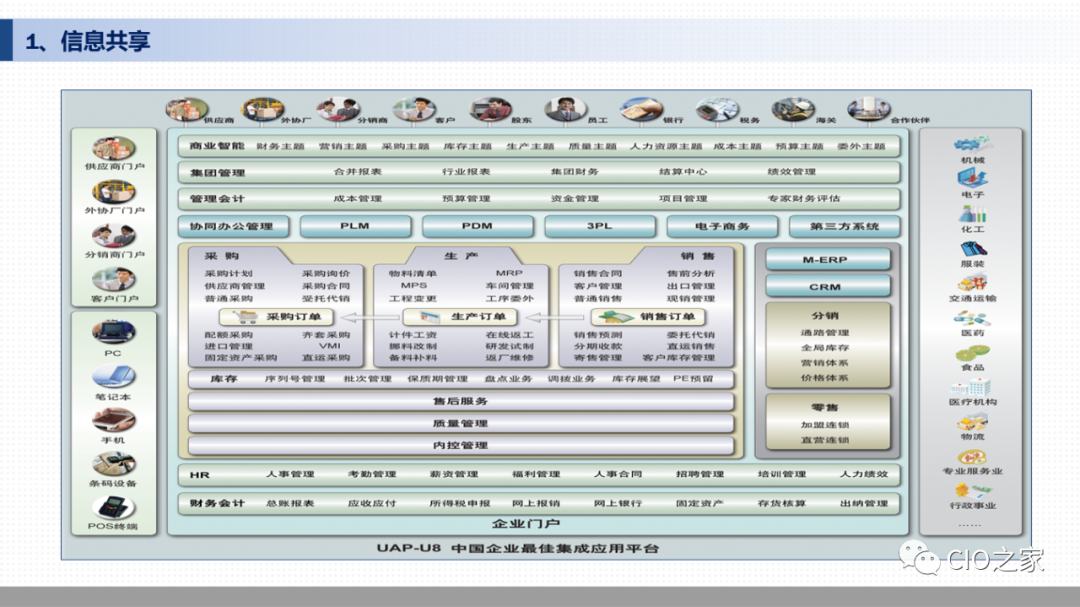Click the 笔记本 laptop icon
Viewport: 1080px width, 607px height.
click(x=114, y=376)
